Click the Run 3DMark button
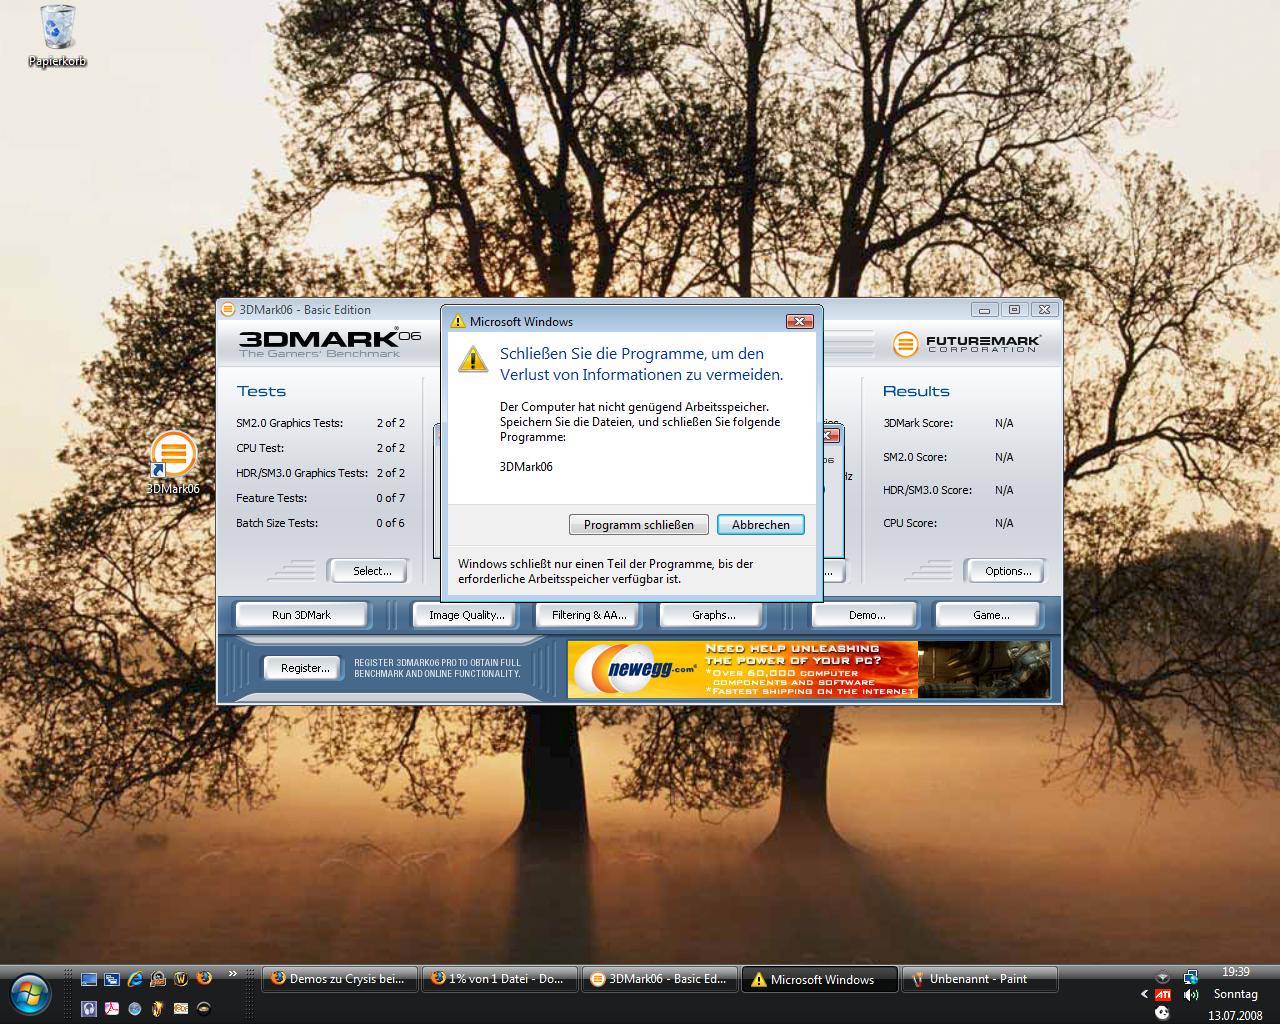Viewport: 1280px width, 1024px height. tap(301, 615)
